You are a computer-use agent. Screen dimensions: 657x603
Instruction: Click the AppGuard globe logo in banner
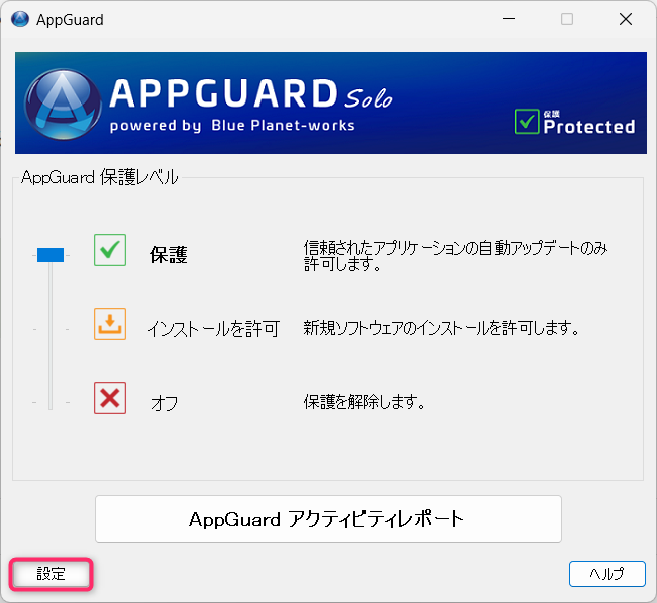click(62, 104)
